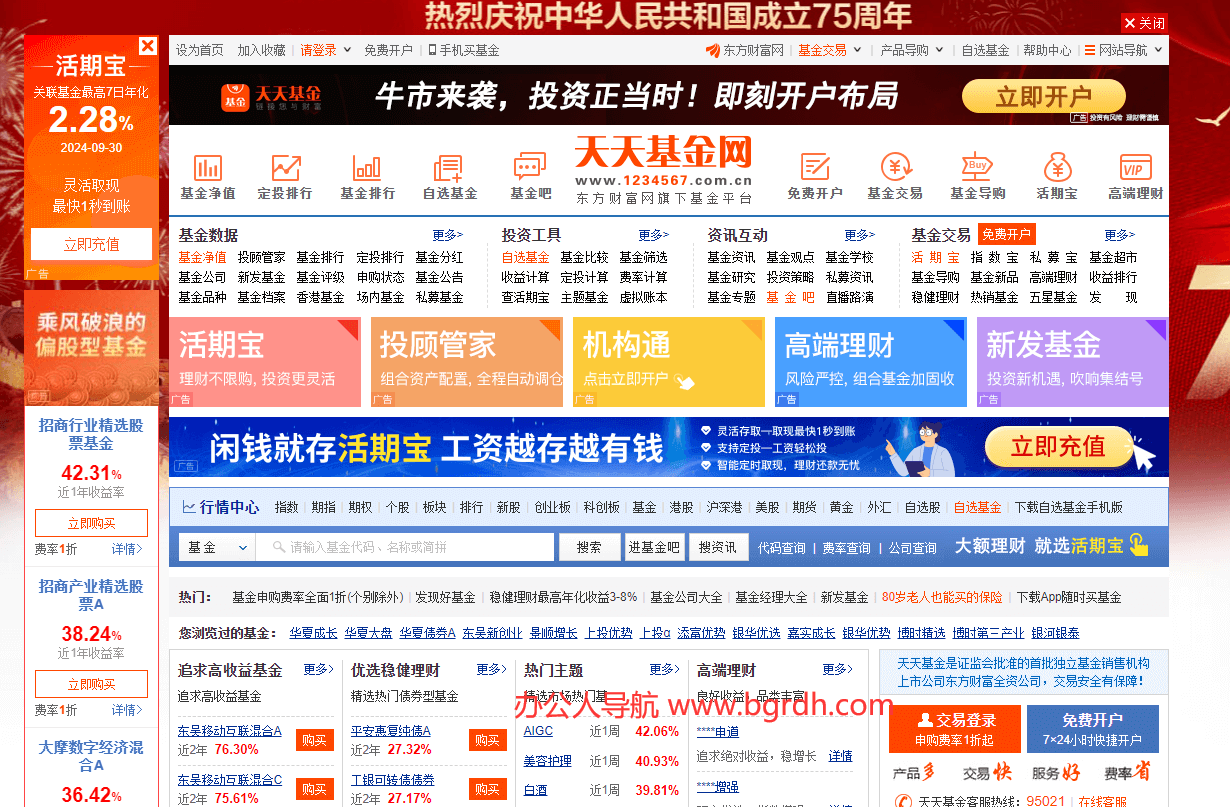Image resolution: width=1230 pixels, height=807 pixels.
Task: Click the fund search input field
Action: point(405,547)
